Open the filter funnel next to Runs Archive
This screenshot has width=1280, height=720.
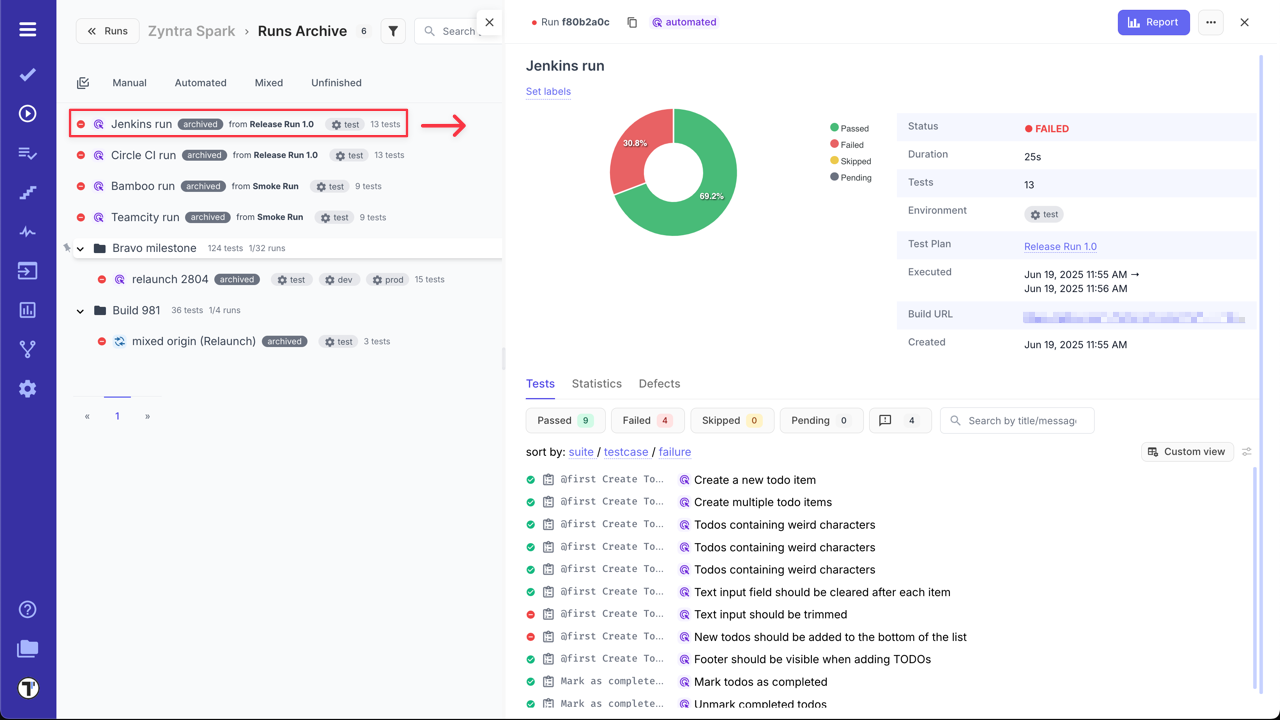click(x=392, y=31)
